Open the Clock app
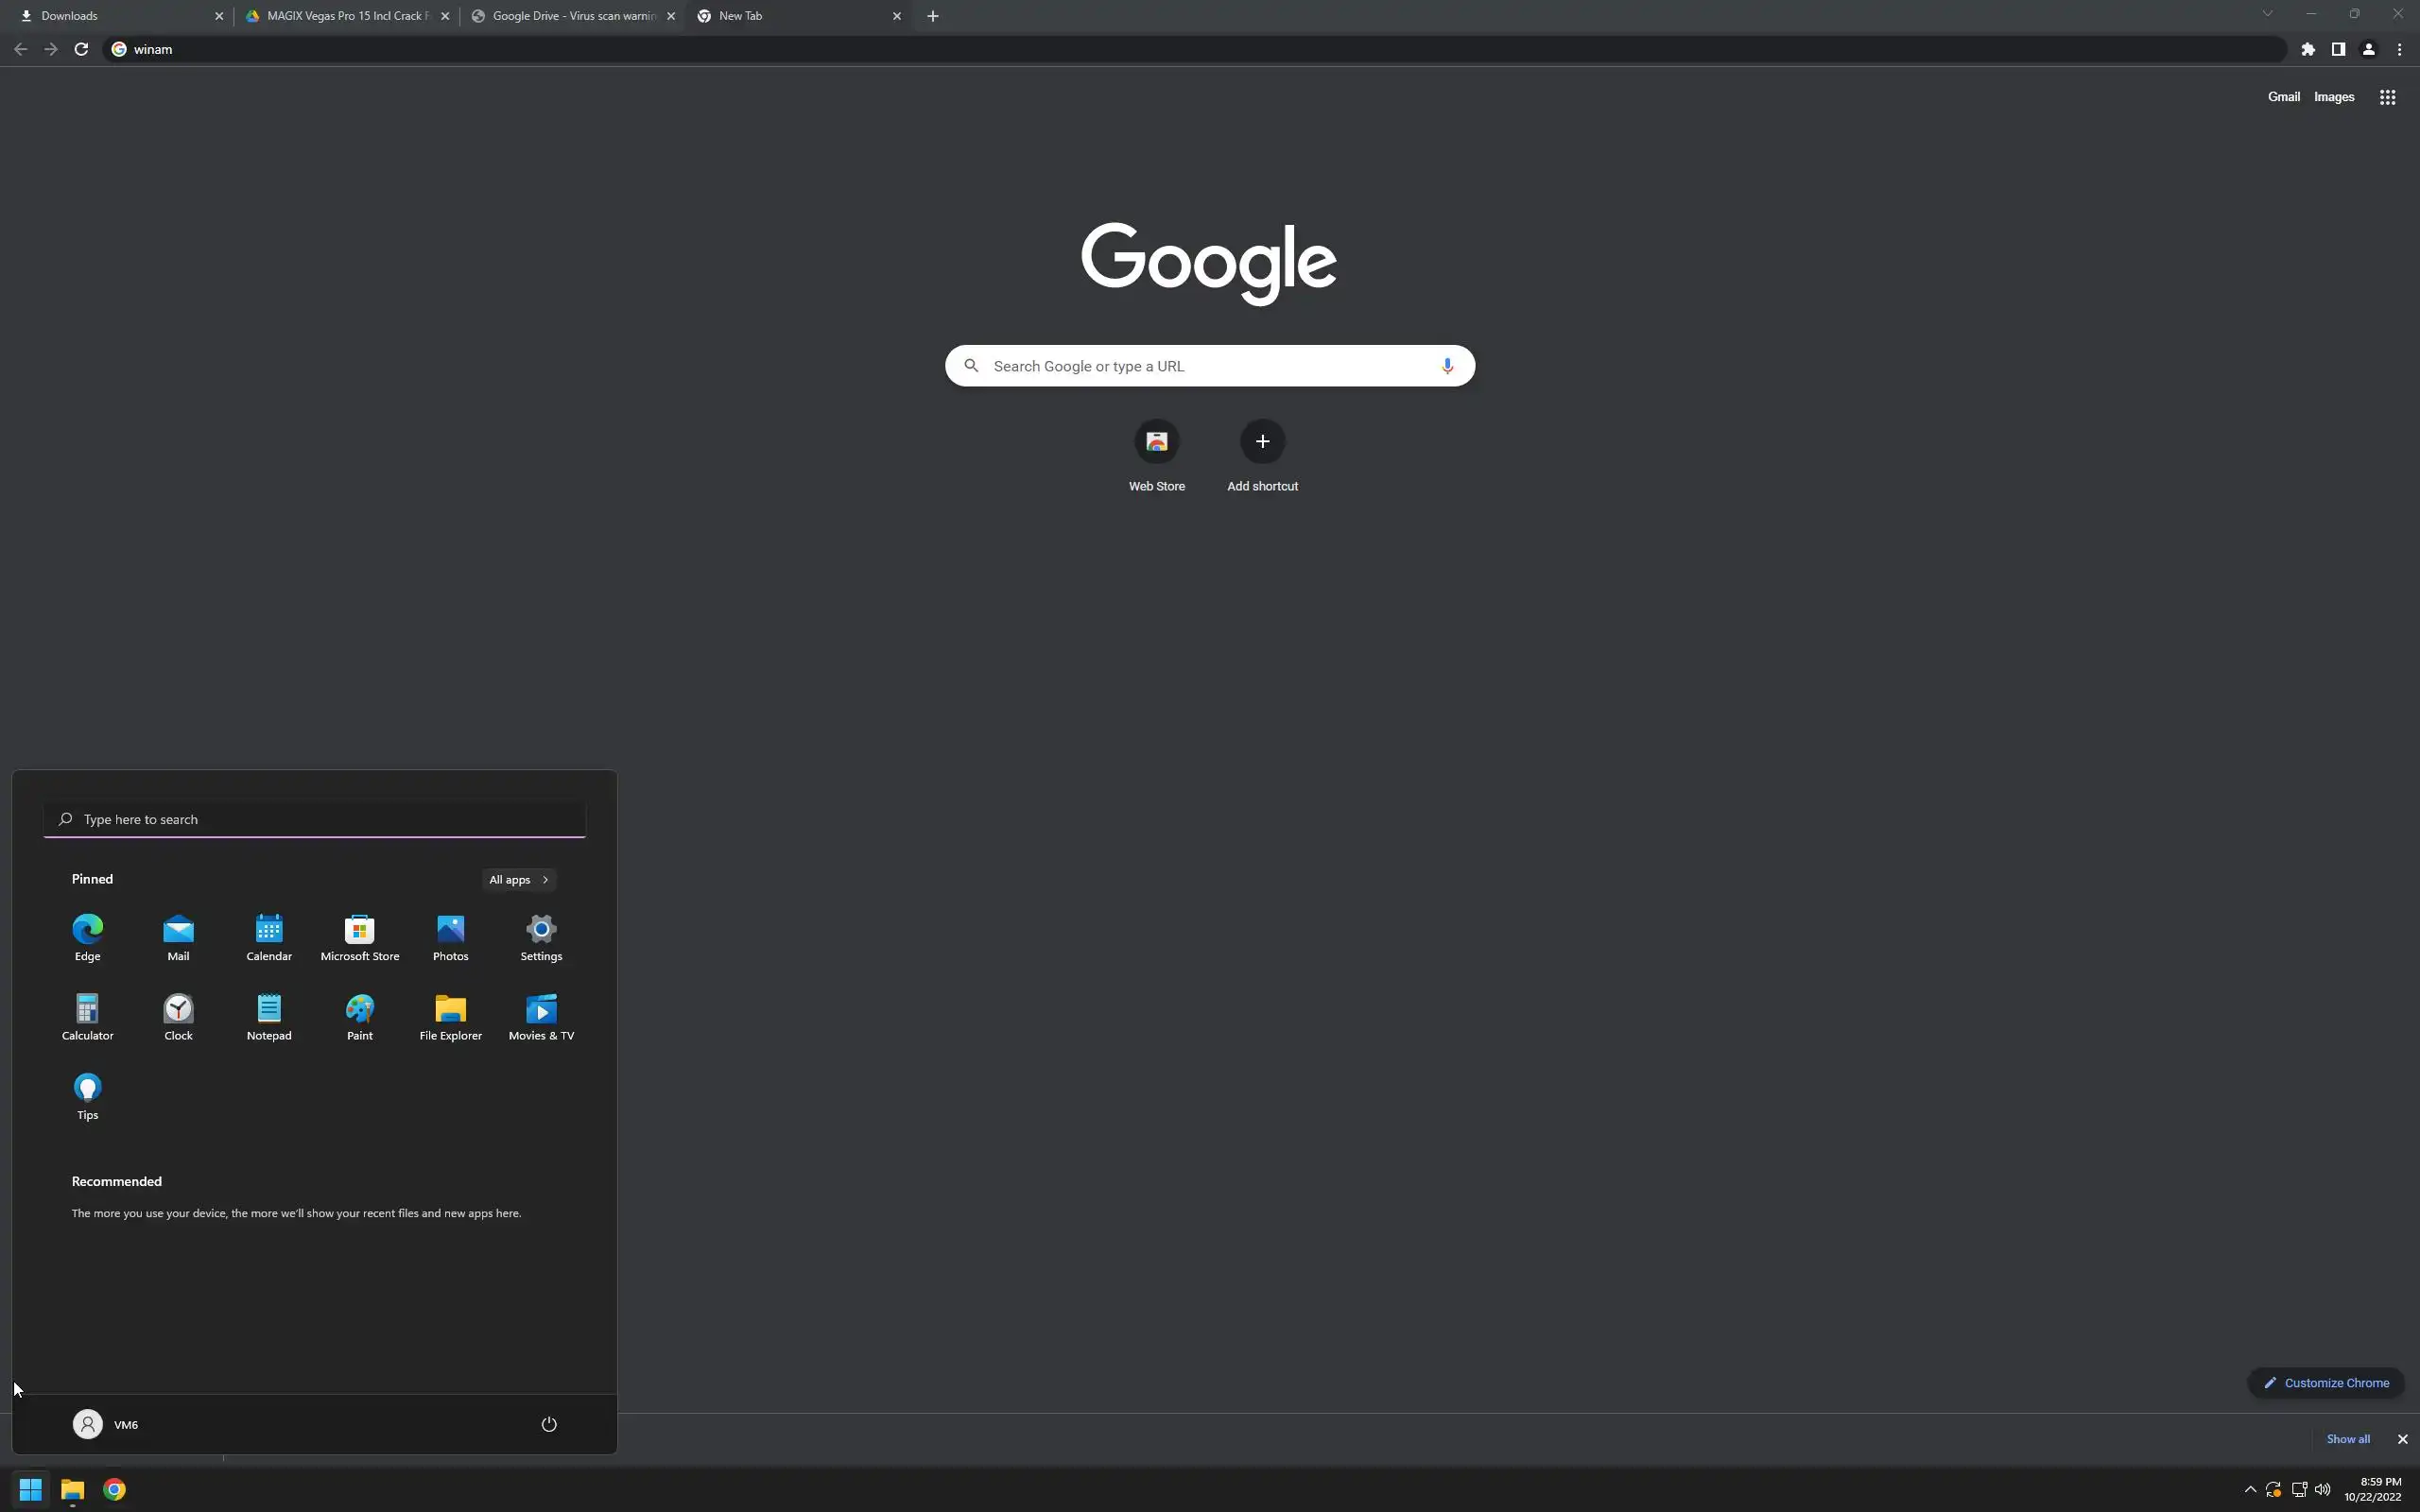Viewport: 2420px width, 1512px height. 178,1015
